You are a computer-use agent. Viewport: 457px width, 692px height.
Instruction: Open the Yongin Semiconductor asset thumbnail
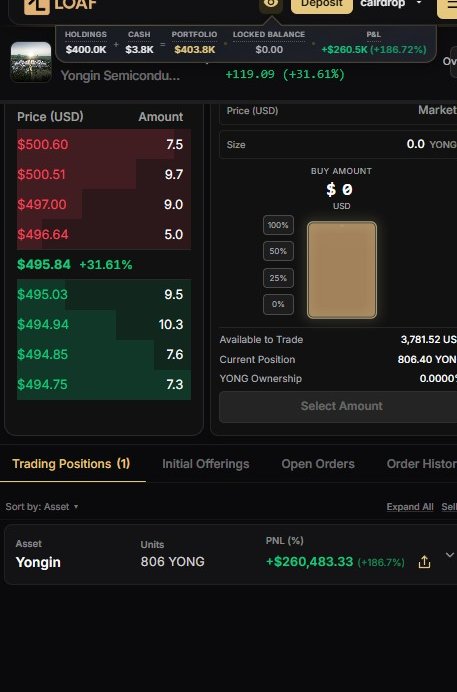(x=31, y=62)
